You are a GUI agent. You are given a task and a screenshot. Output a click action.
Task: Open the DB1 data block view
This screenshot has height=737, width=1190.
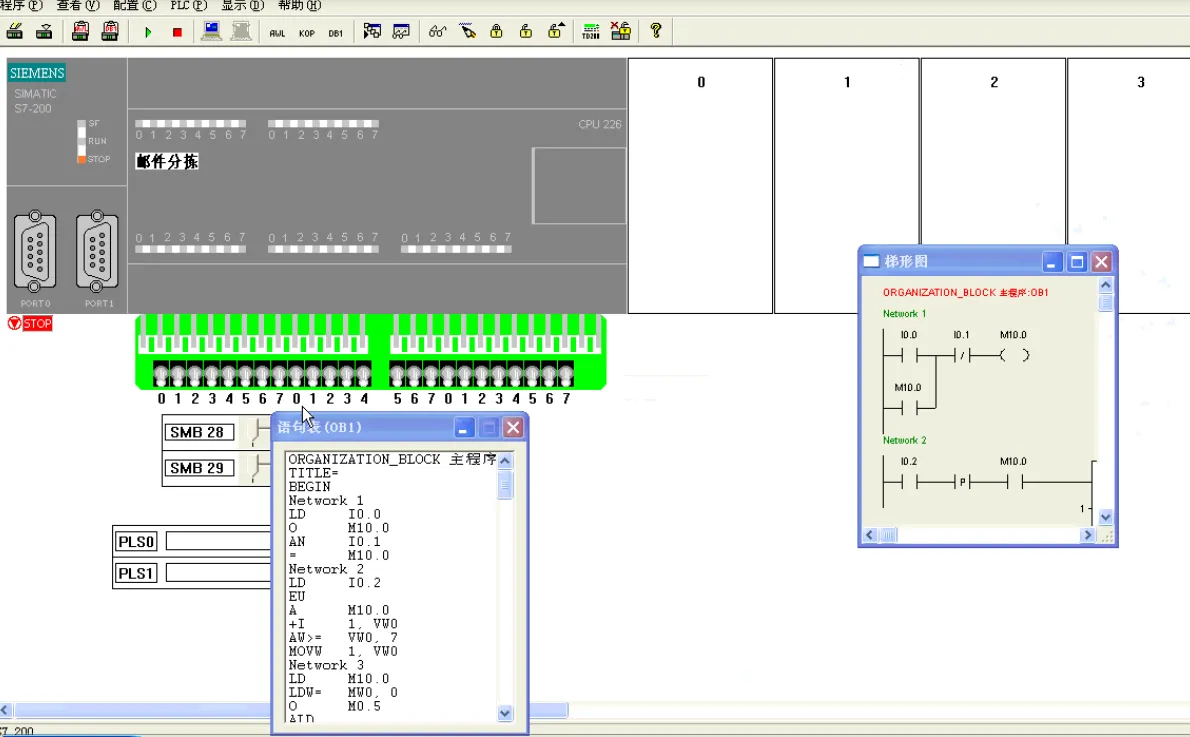click(335, 33)
